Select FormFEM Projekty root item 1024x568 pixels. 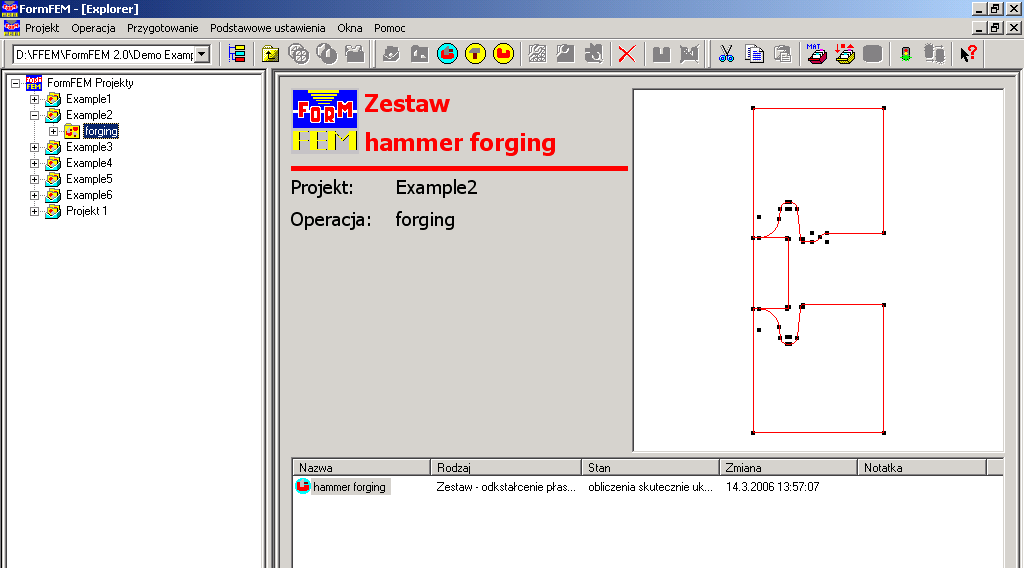(x=90, y=83)
